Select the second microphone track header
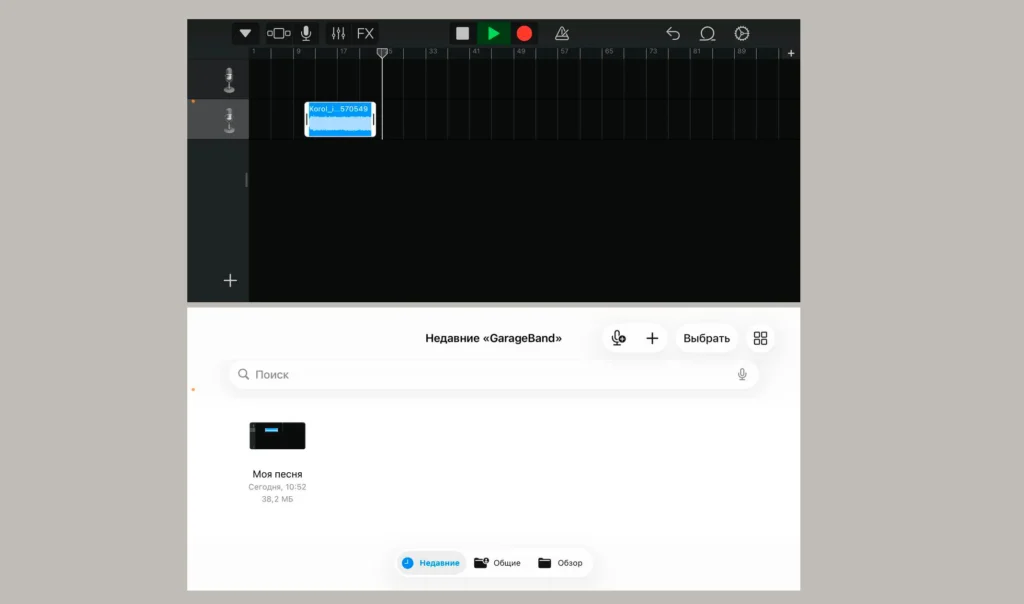The width and height of the screenshot is (1024, 604). 218,119
